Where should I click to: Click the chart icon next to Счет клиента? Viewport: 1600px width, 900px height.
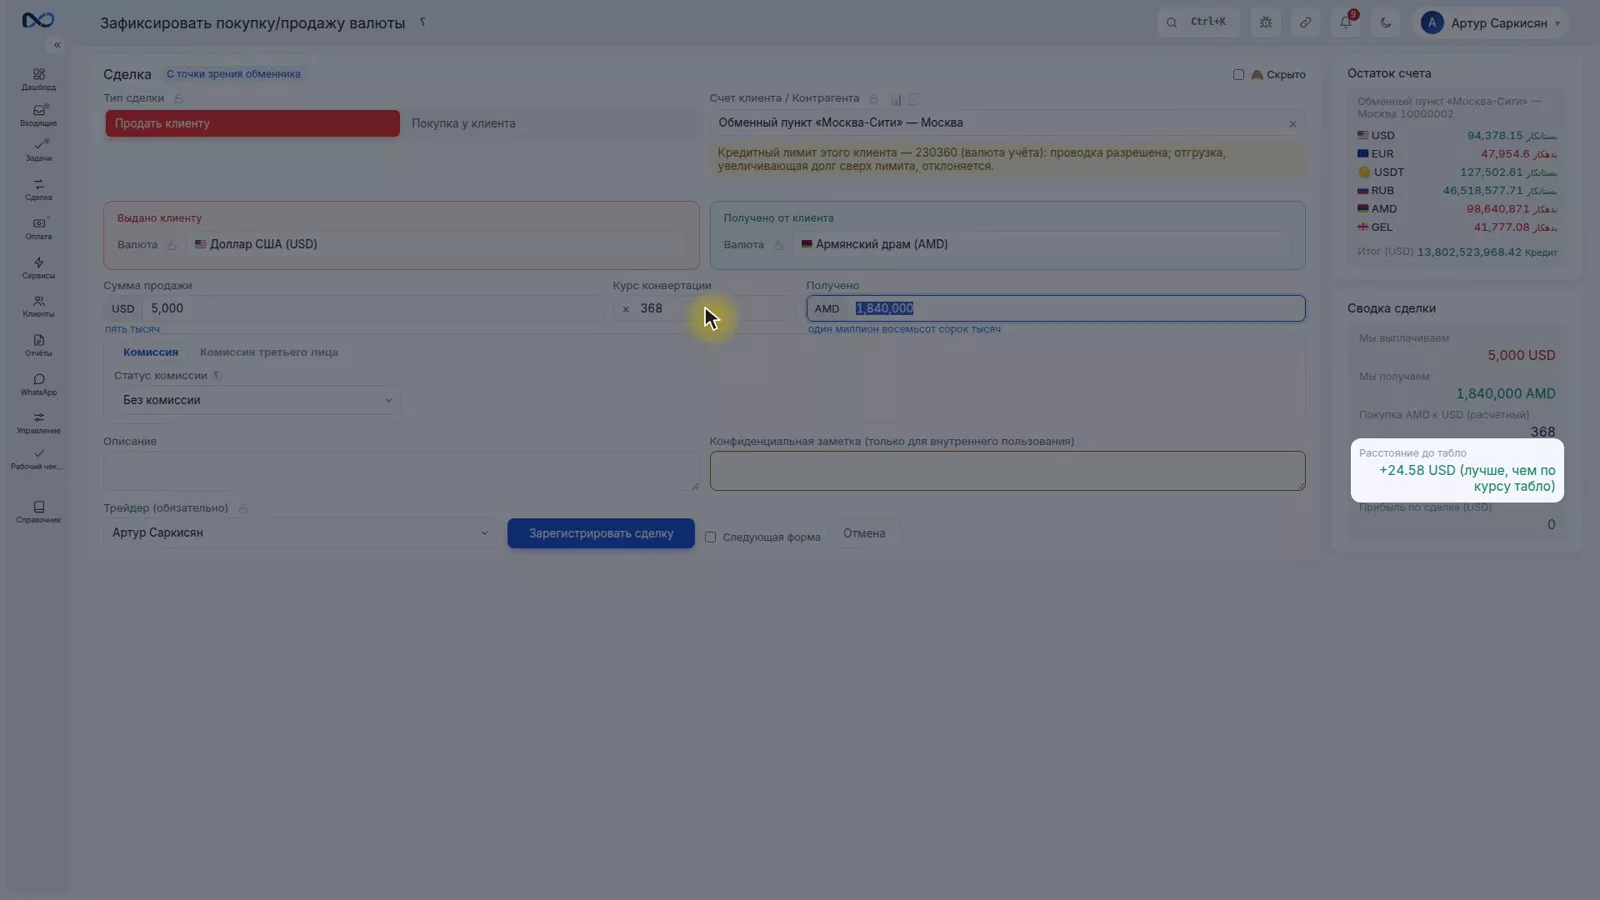click(896, 99)
